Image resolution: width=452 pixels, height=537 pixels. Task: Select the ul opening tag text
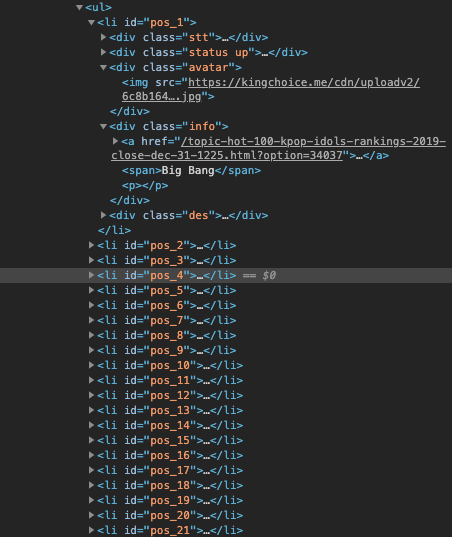(x=99, y=7)
